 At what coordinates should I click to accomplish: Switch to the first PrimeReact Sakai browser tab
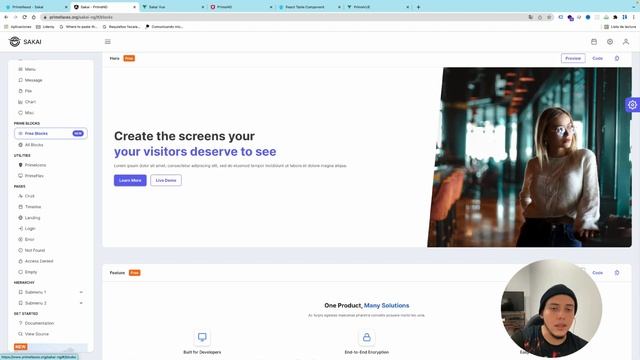tap(37, 7)
